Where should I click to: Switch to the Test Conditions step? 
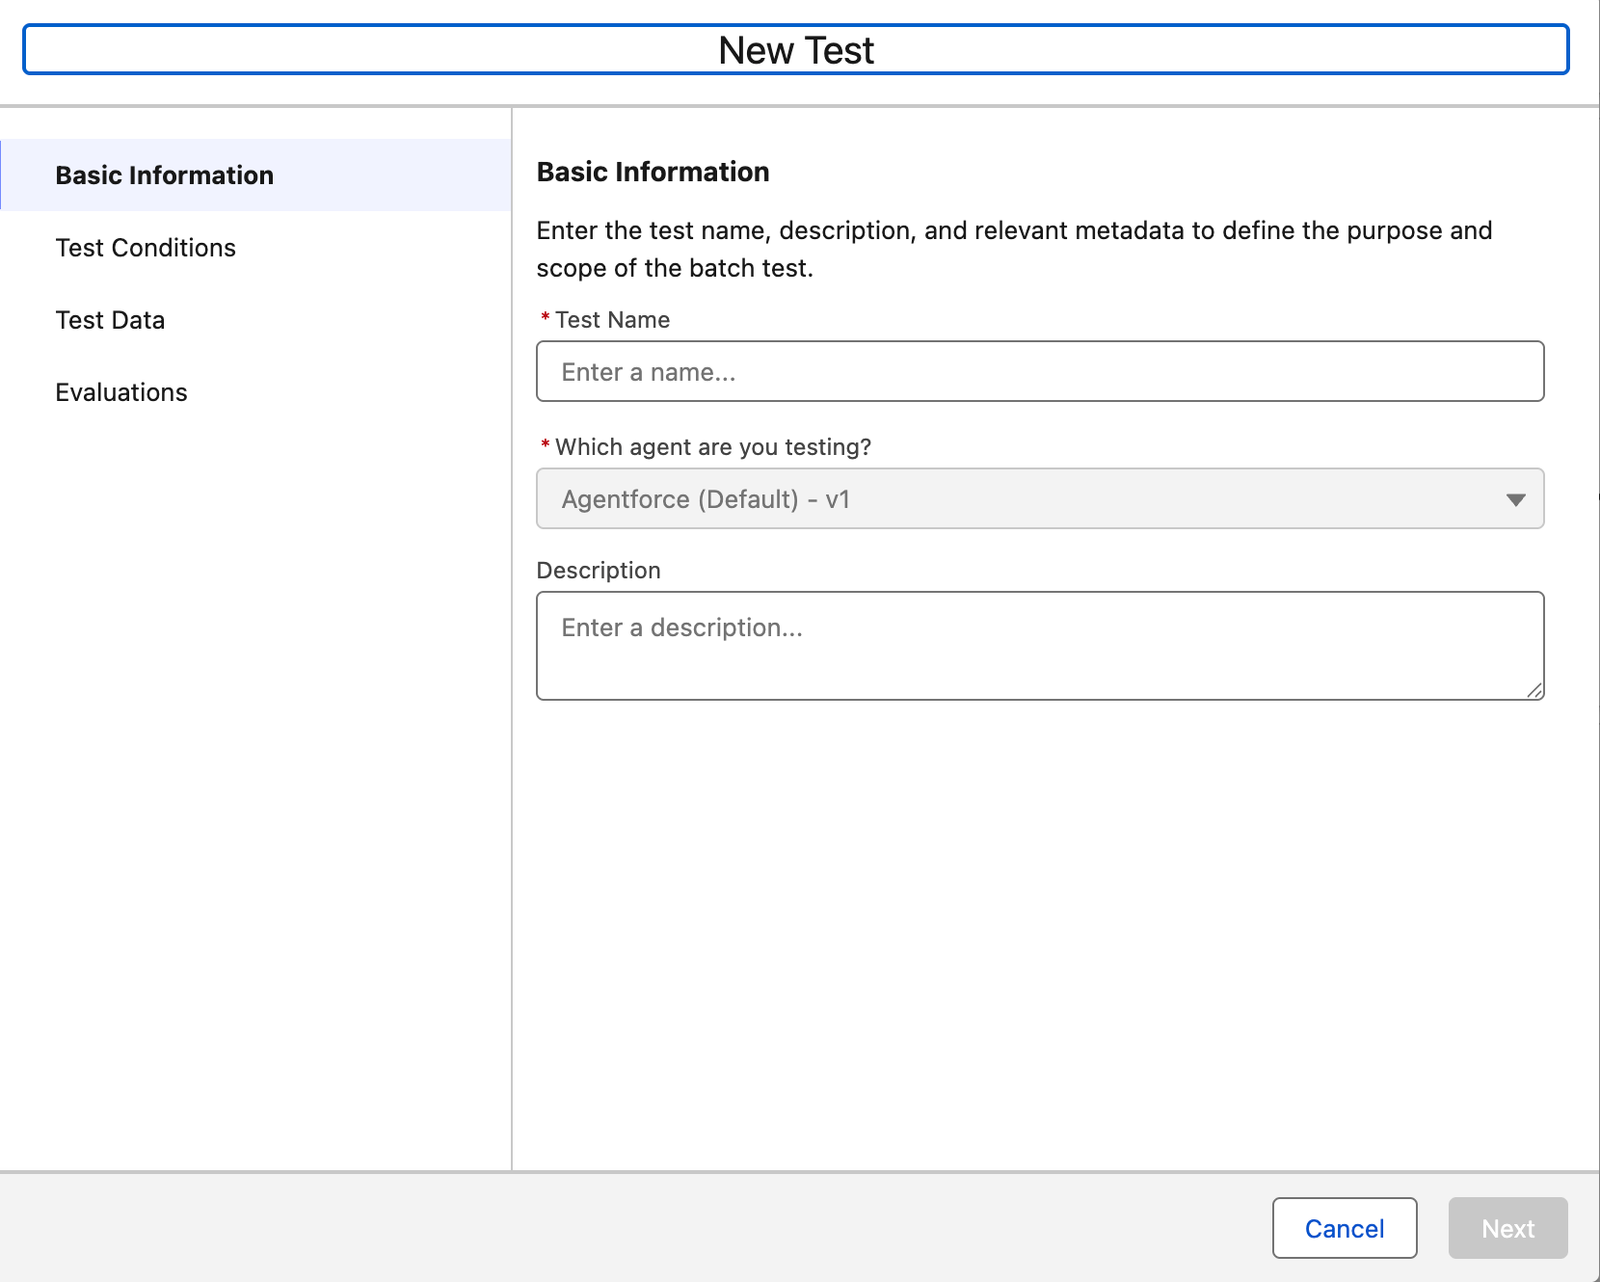[145, 247]
